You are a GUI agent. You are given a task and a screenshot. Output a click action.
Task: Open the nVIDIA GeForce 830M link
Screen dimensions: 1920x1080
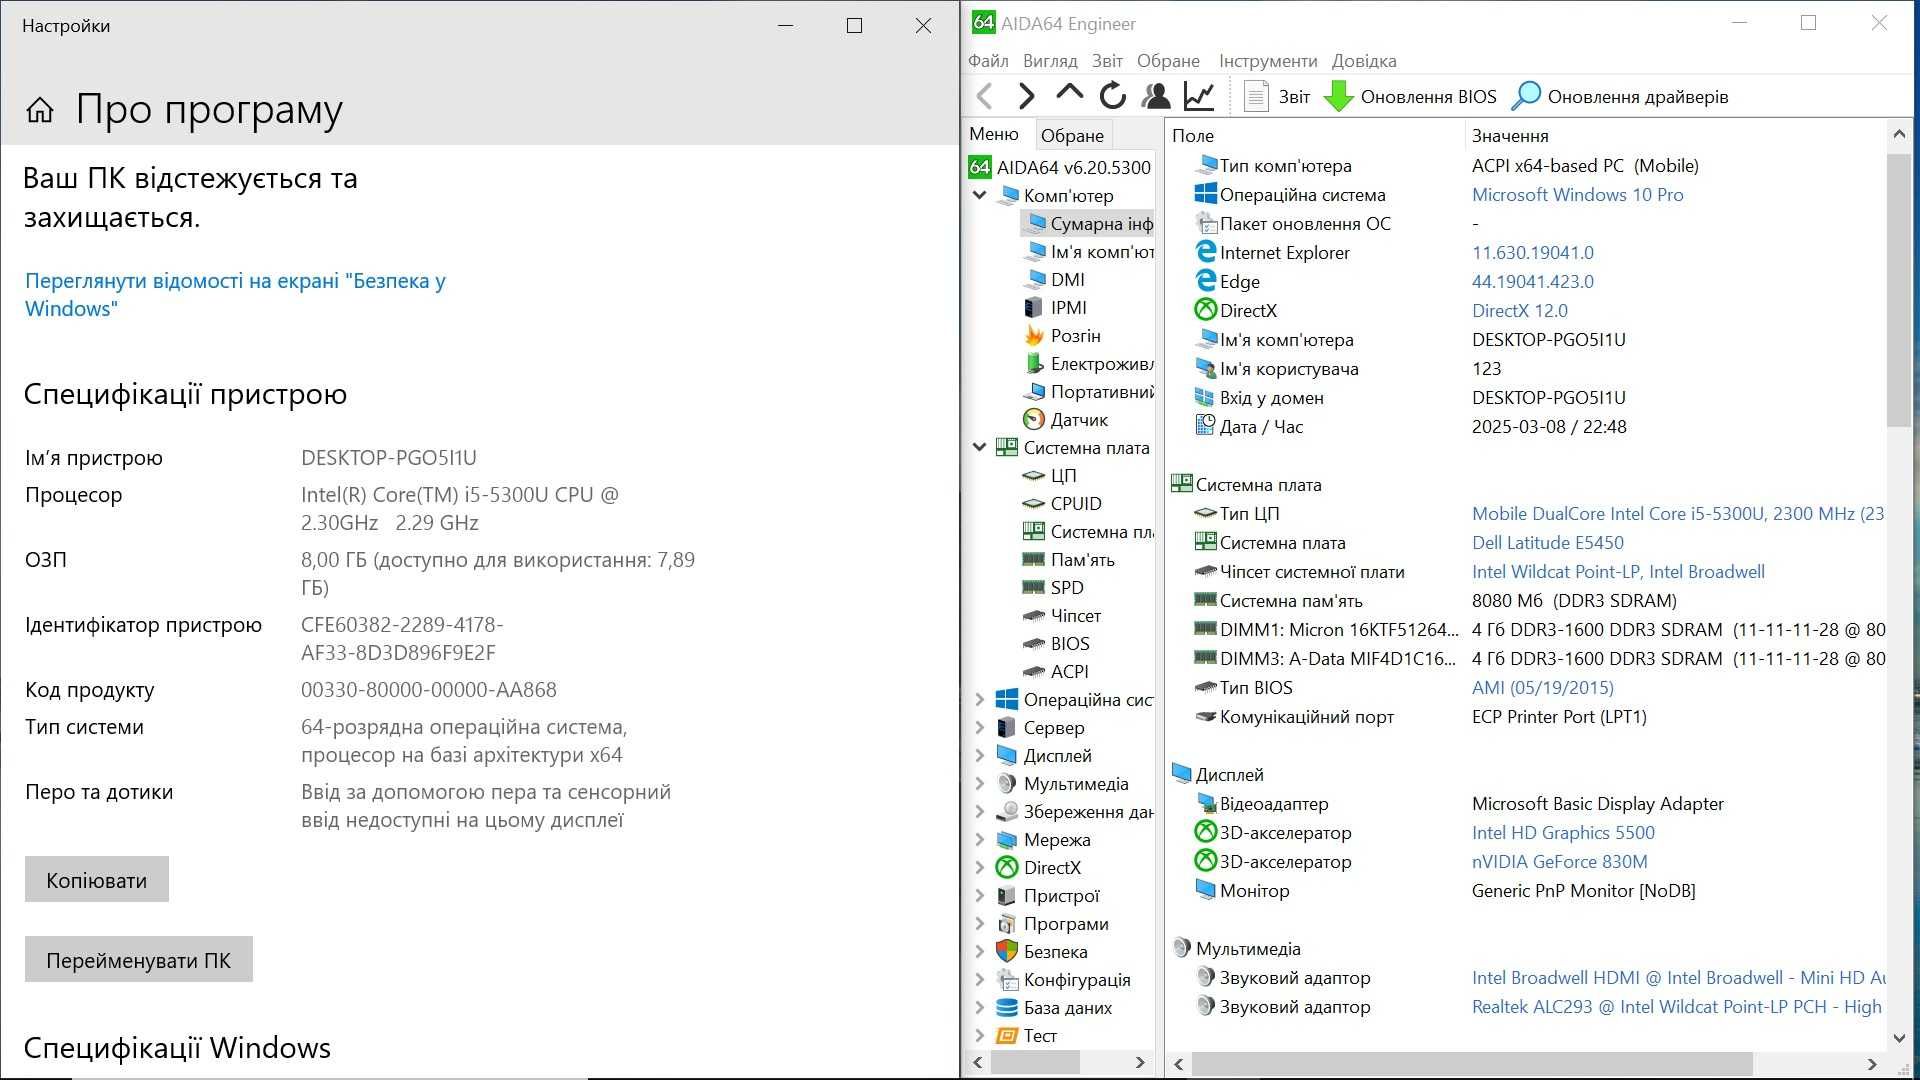pyautogui.click(x=1559, y=862)
